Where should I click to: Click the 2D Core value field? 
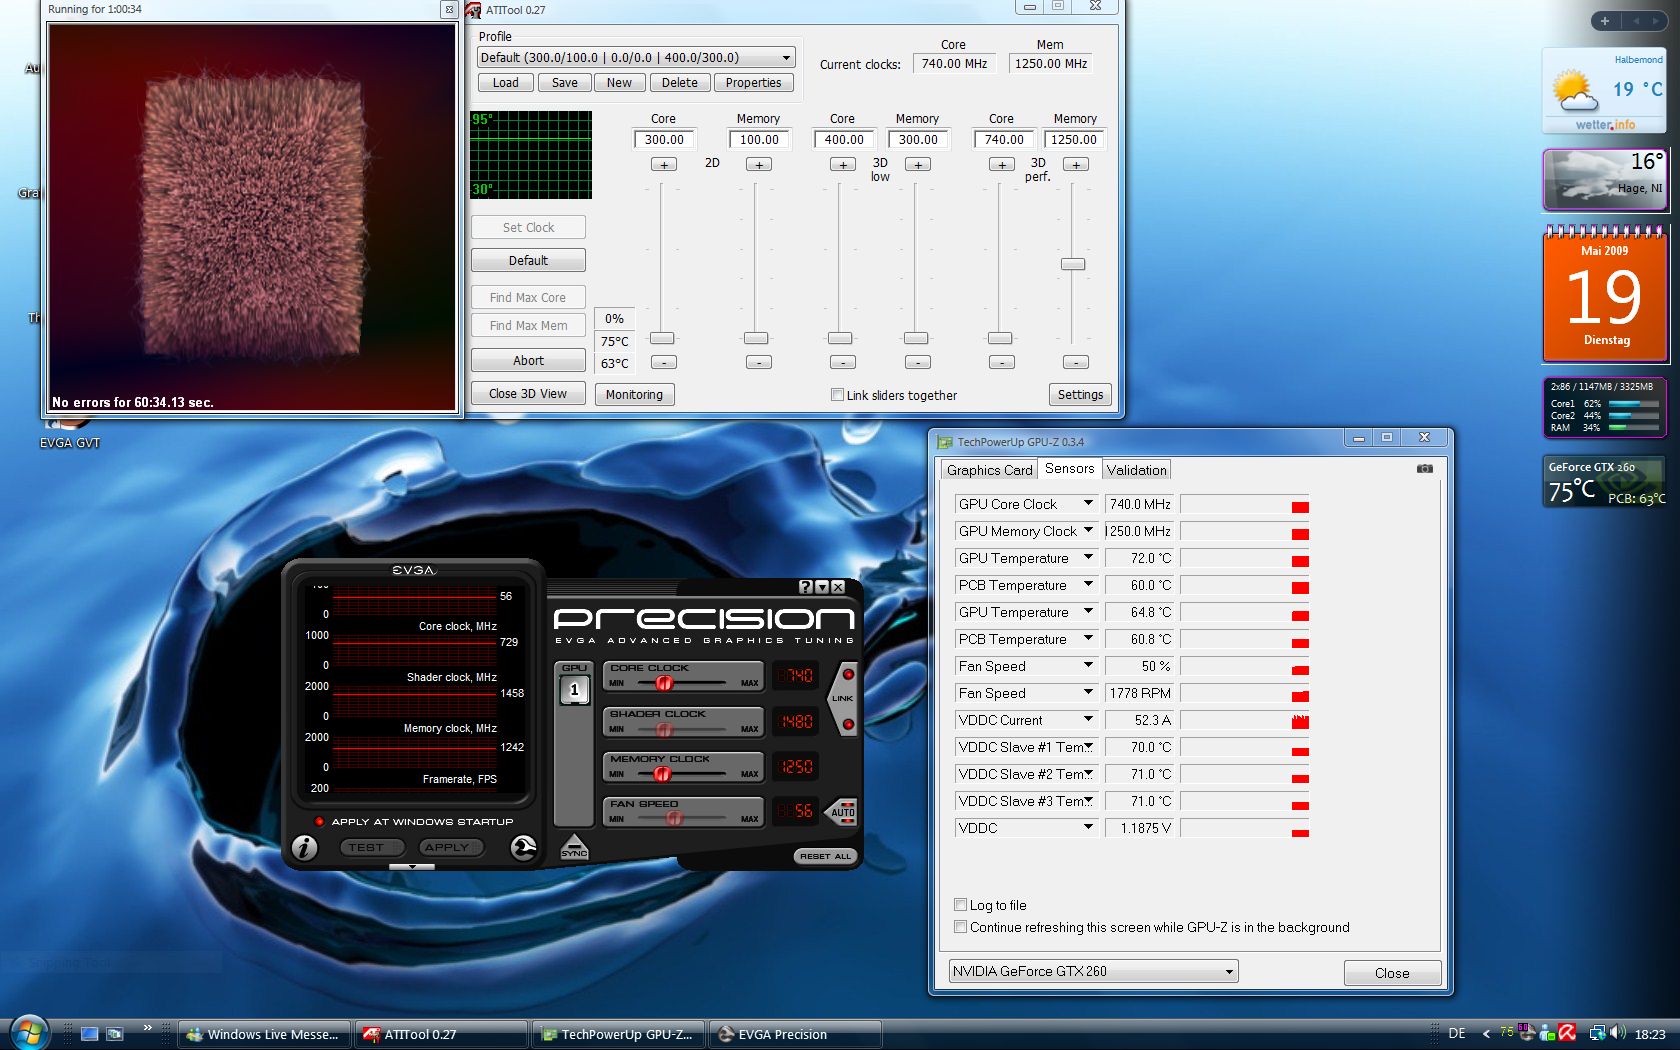[664, 140]
